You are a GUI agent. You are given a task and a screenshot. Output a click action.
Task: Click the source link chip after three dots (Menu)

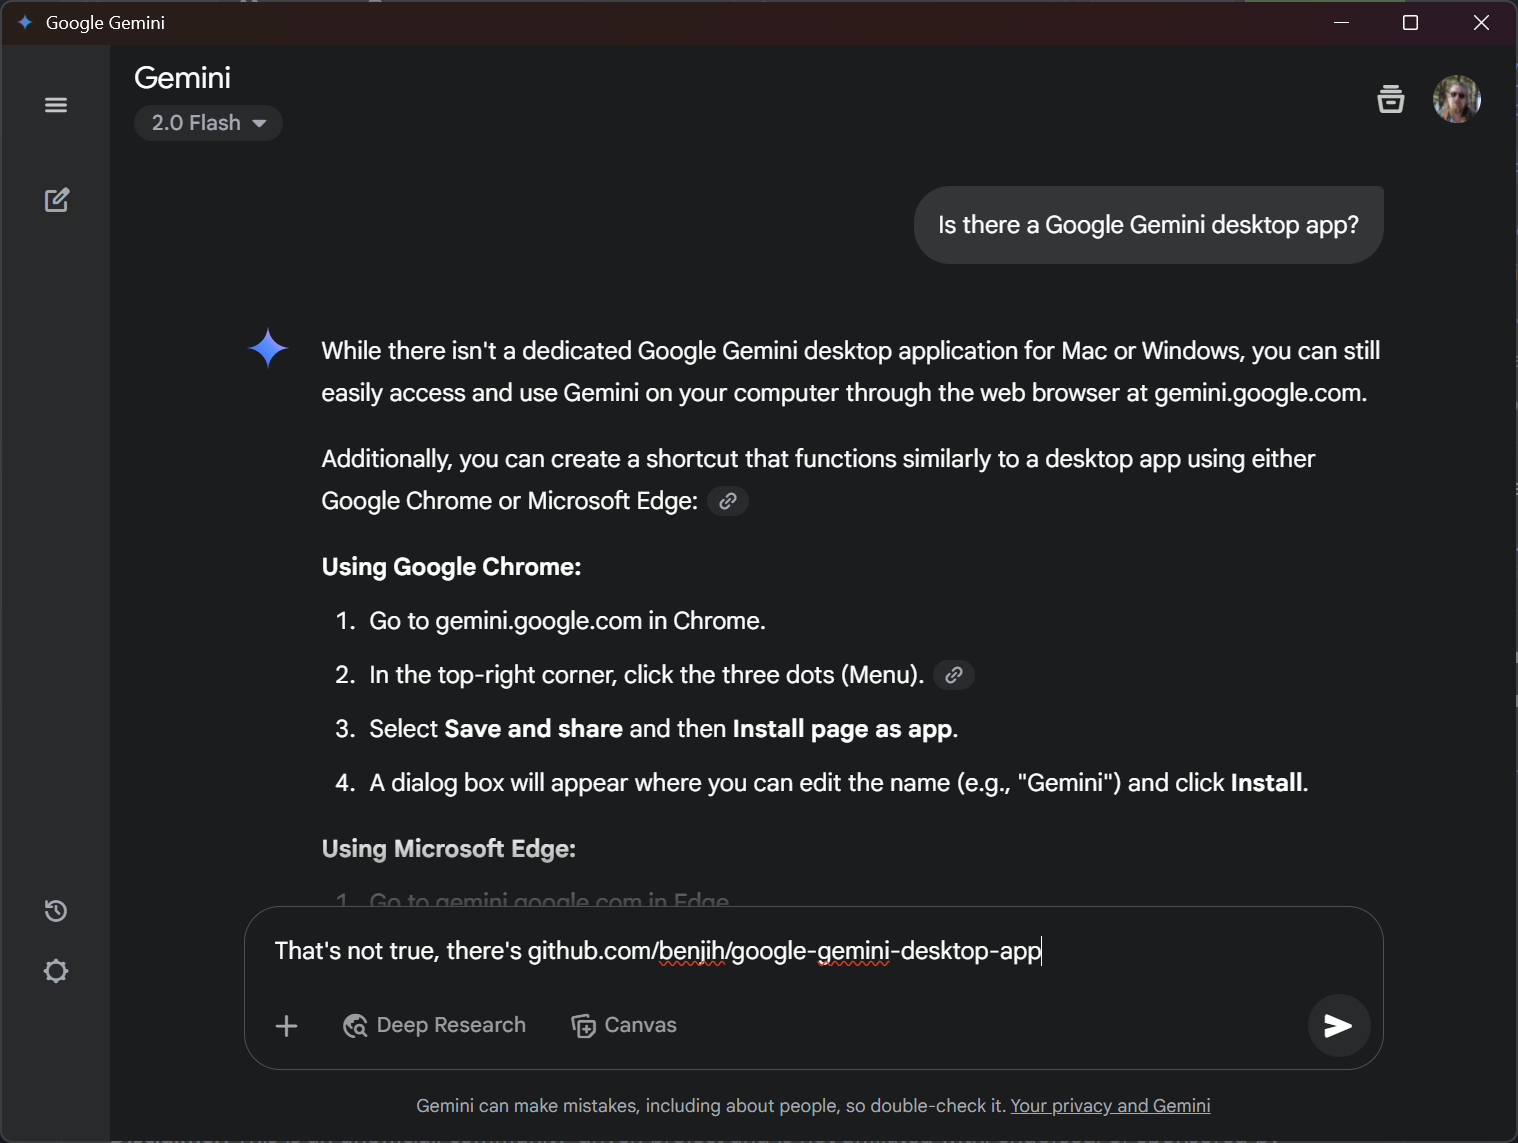(x=954, y=675)
